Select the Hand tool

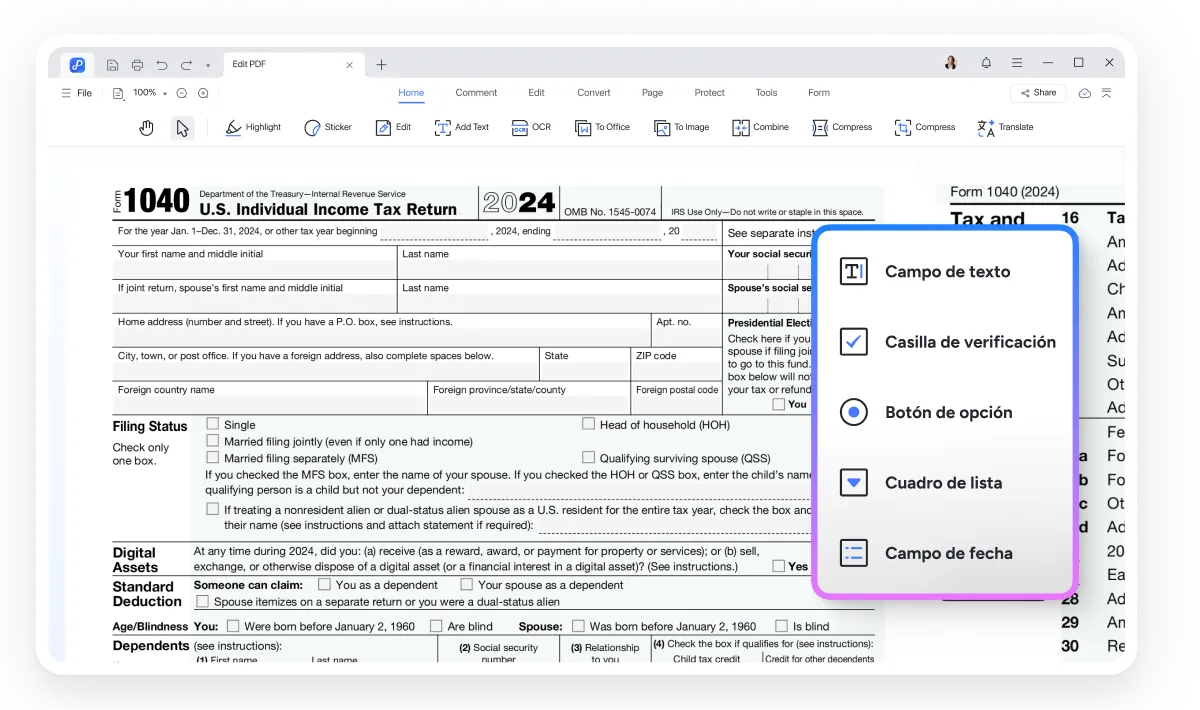[146, 127]
